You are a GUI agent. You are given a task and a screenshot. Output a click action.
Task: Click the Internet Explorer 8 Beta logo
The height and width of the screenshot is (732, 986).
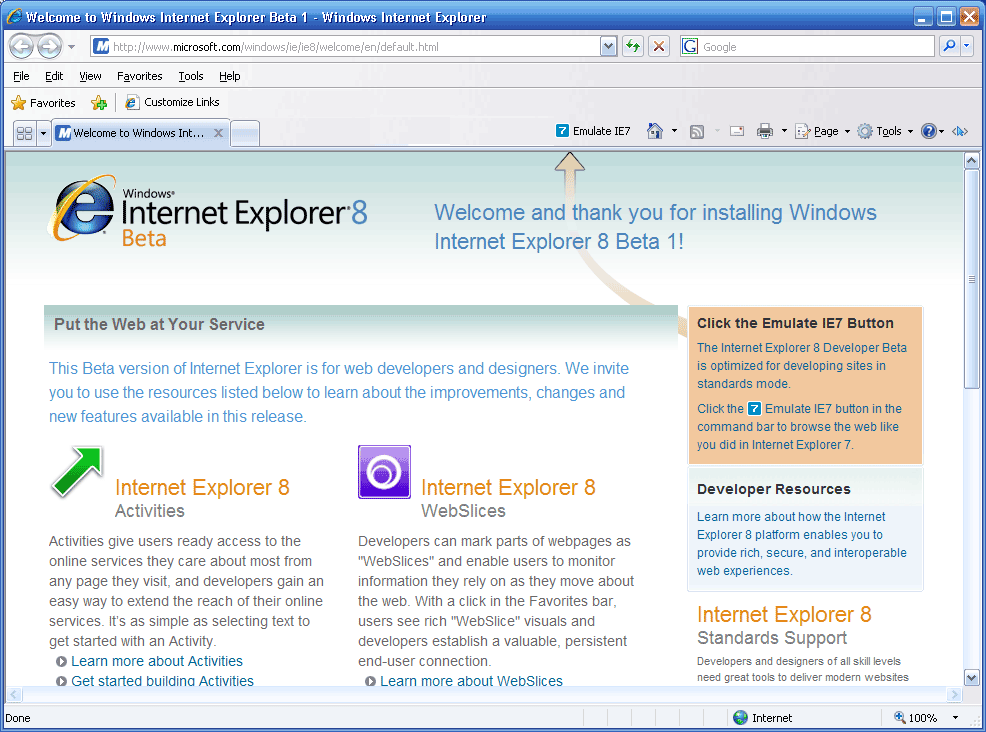(x=208, y=213)
